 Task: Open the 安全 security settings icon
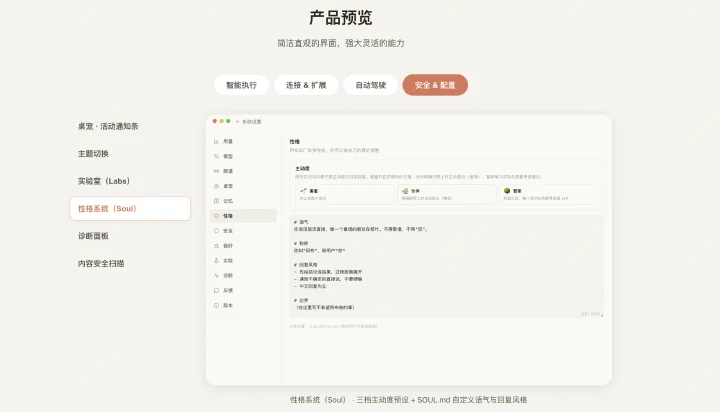coord(216,231)
